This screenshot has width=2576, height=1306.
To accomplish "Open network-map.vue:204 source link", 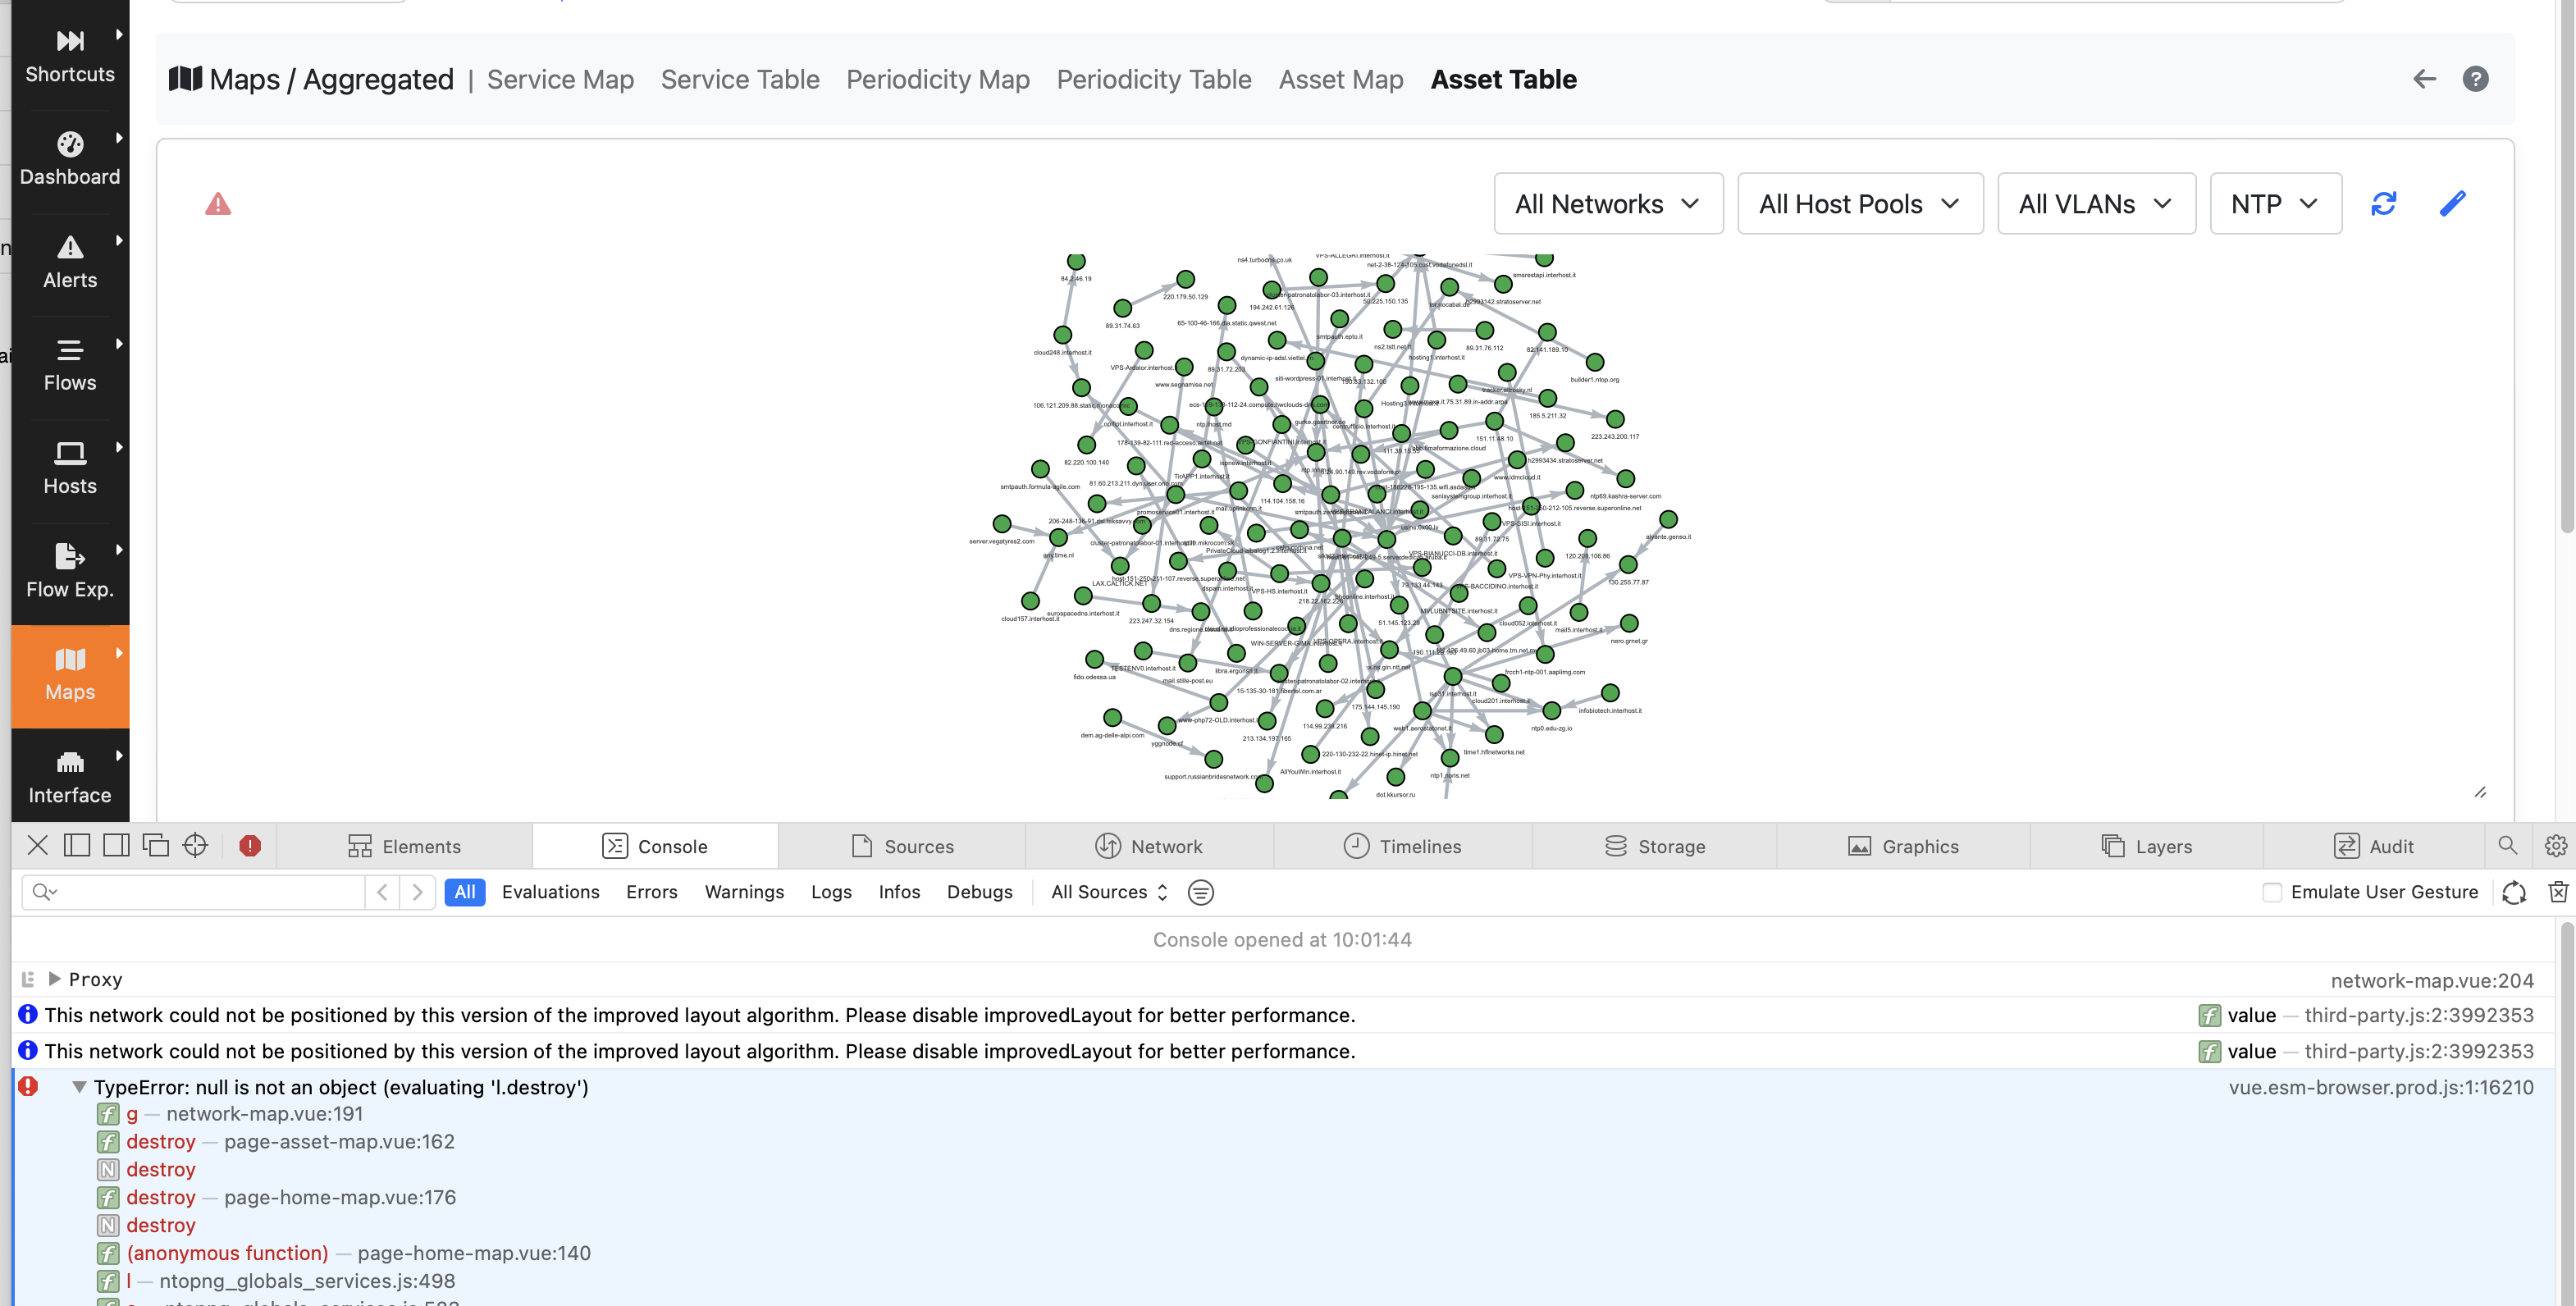I will click(2432, 980).
